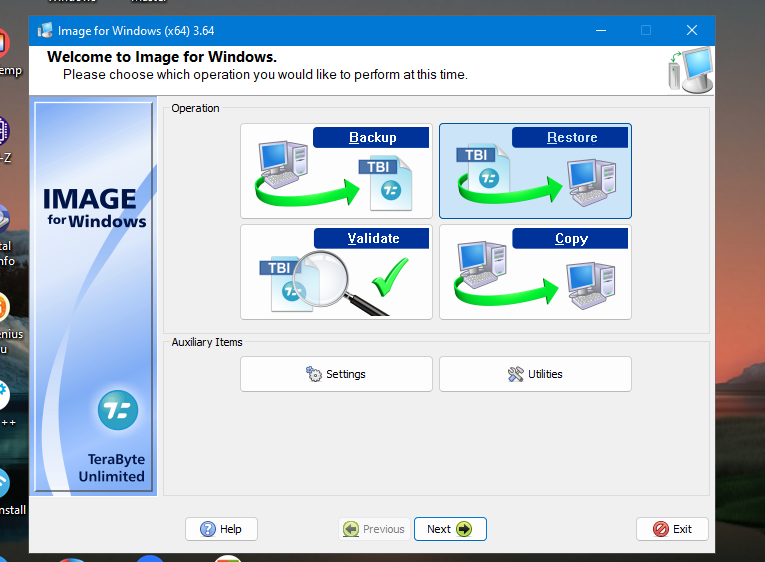Screen dimensions: 765x562
Task: Click the Previous button
Action: pos(374,529)
